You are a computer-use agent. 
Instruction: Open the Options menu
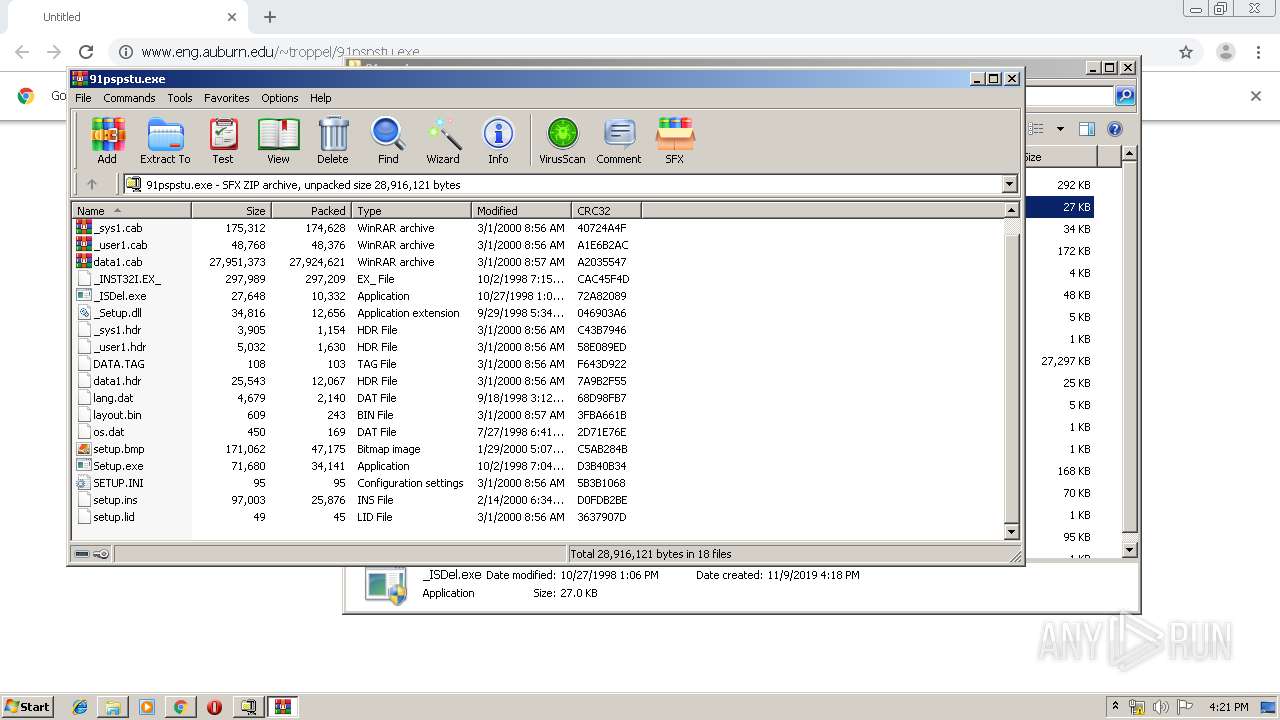280,98
